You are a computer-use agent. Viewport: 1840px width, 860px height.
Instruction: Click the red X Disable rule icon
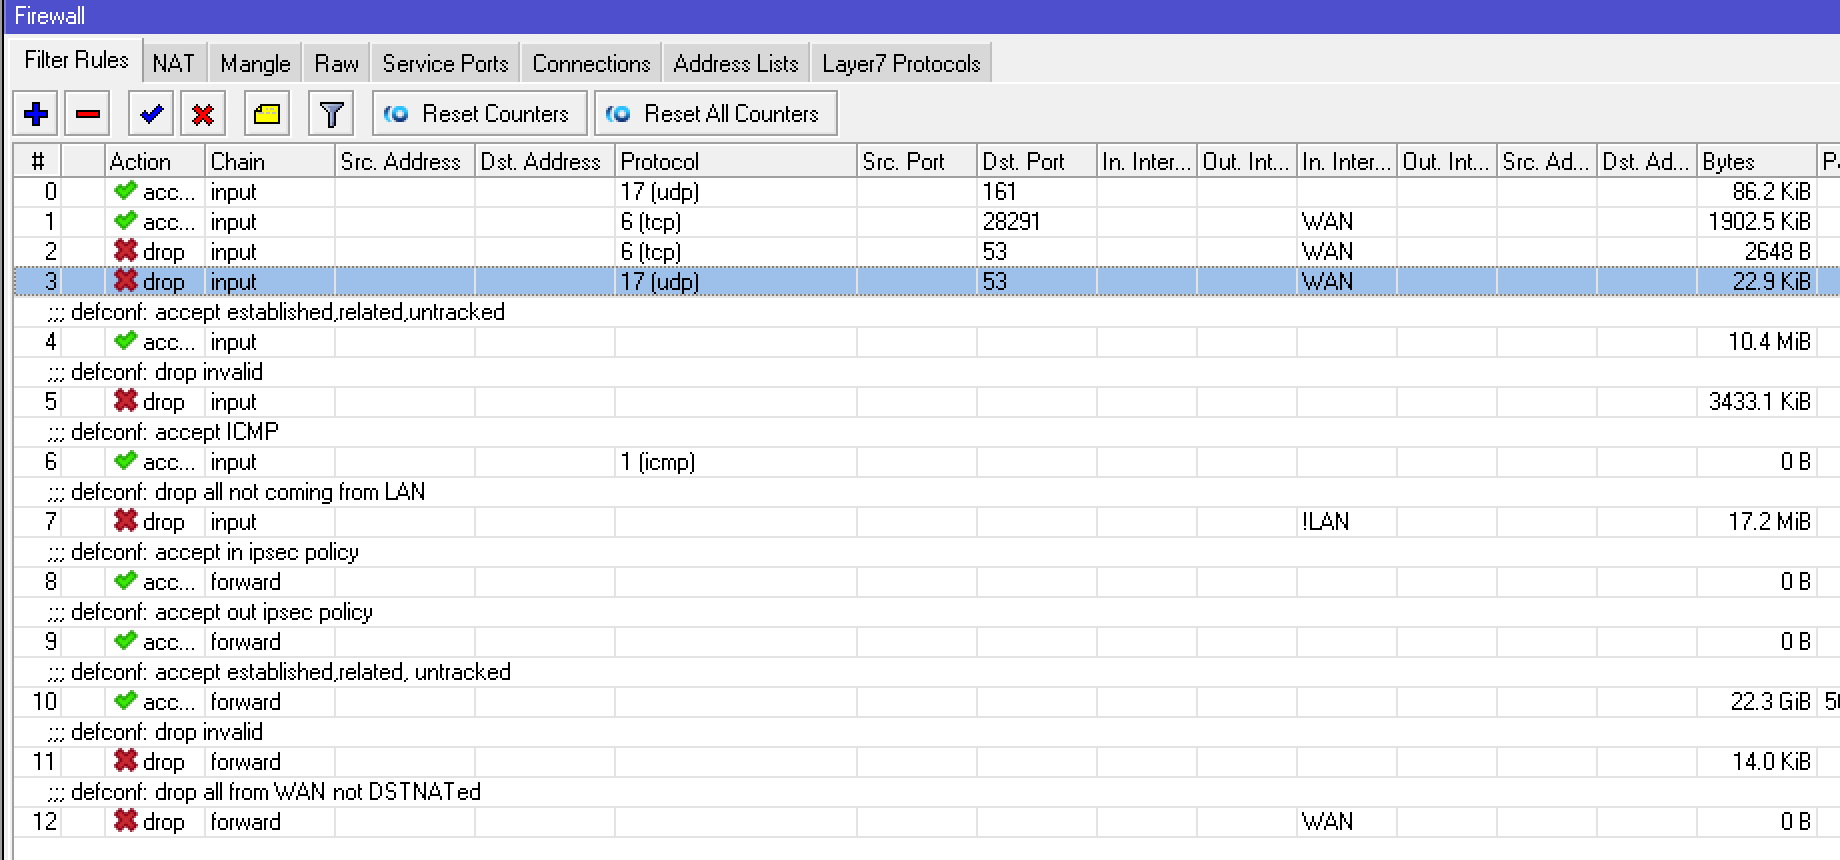tap(203, 113)
